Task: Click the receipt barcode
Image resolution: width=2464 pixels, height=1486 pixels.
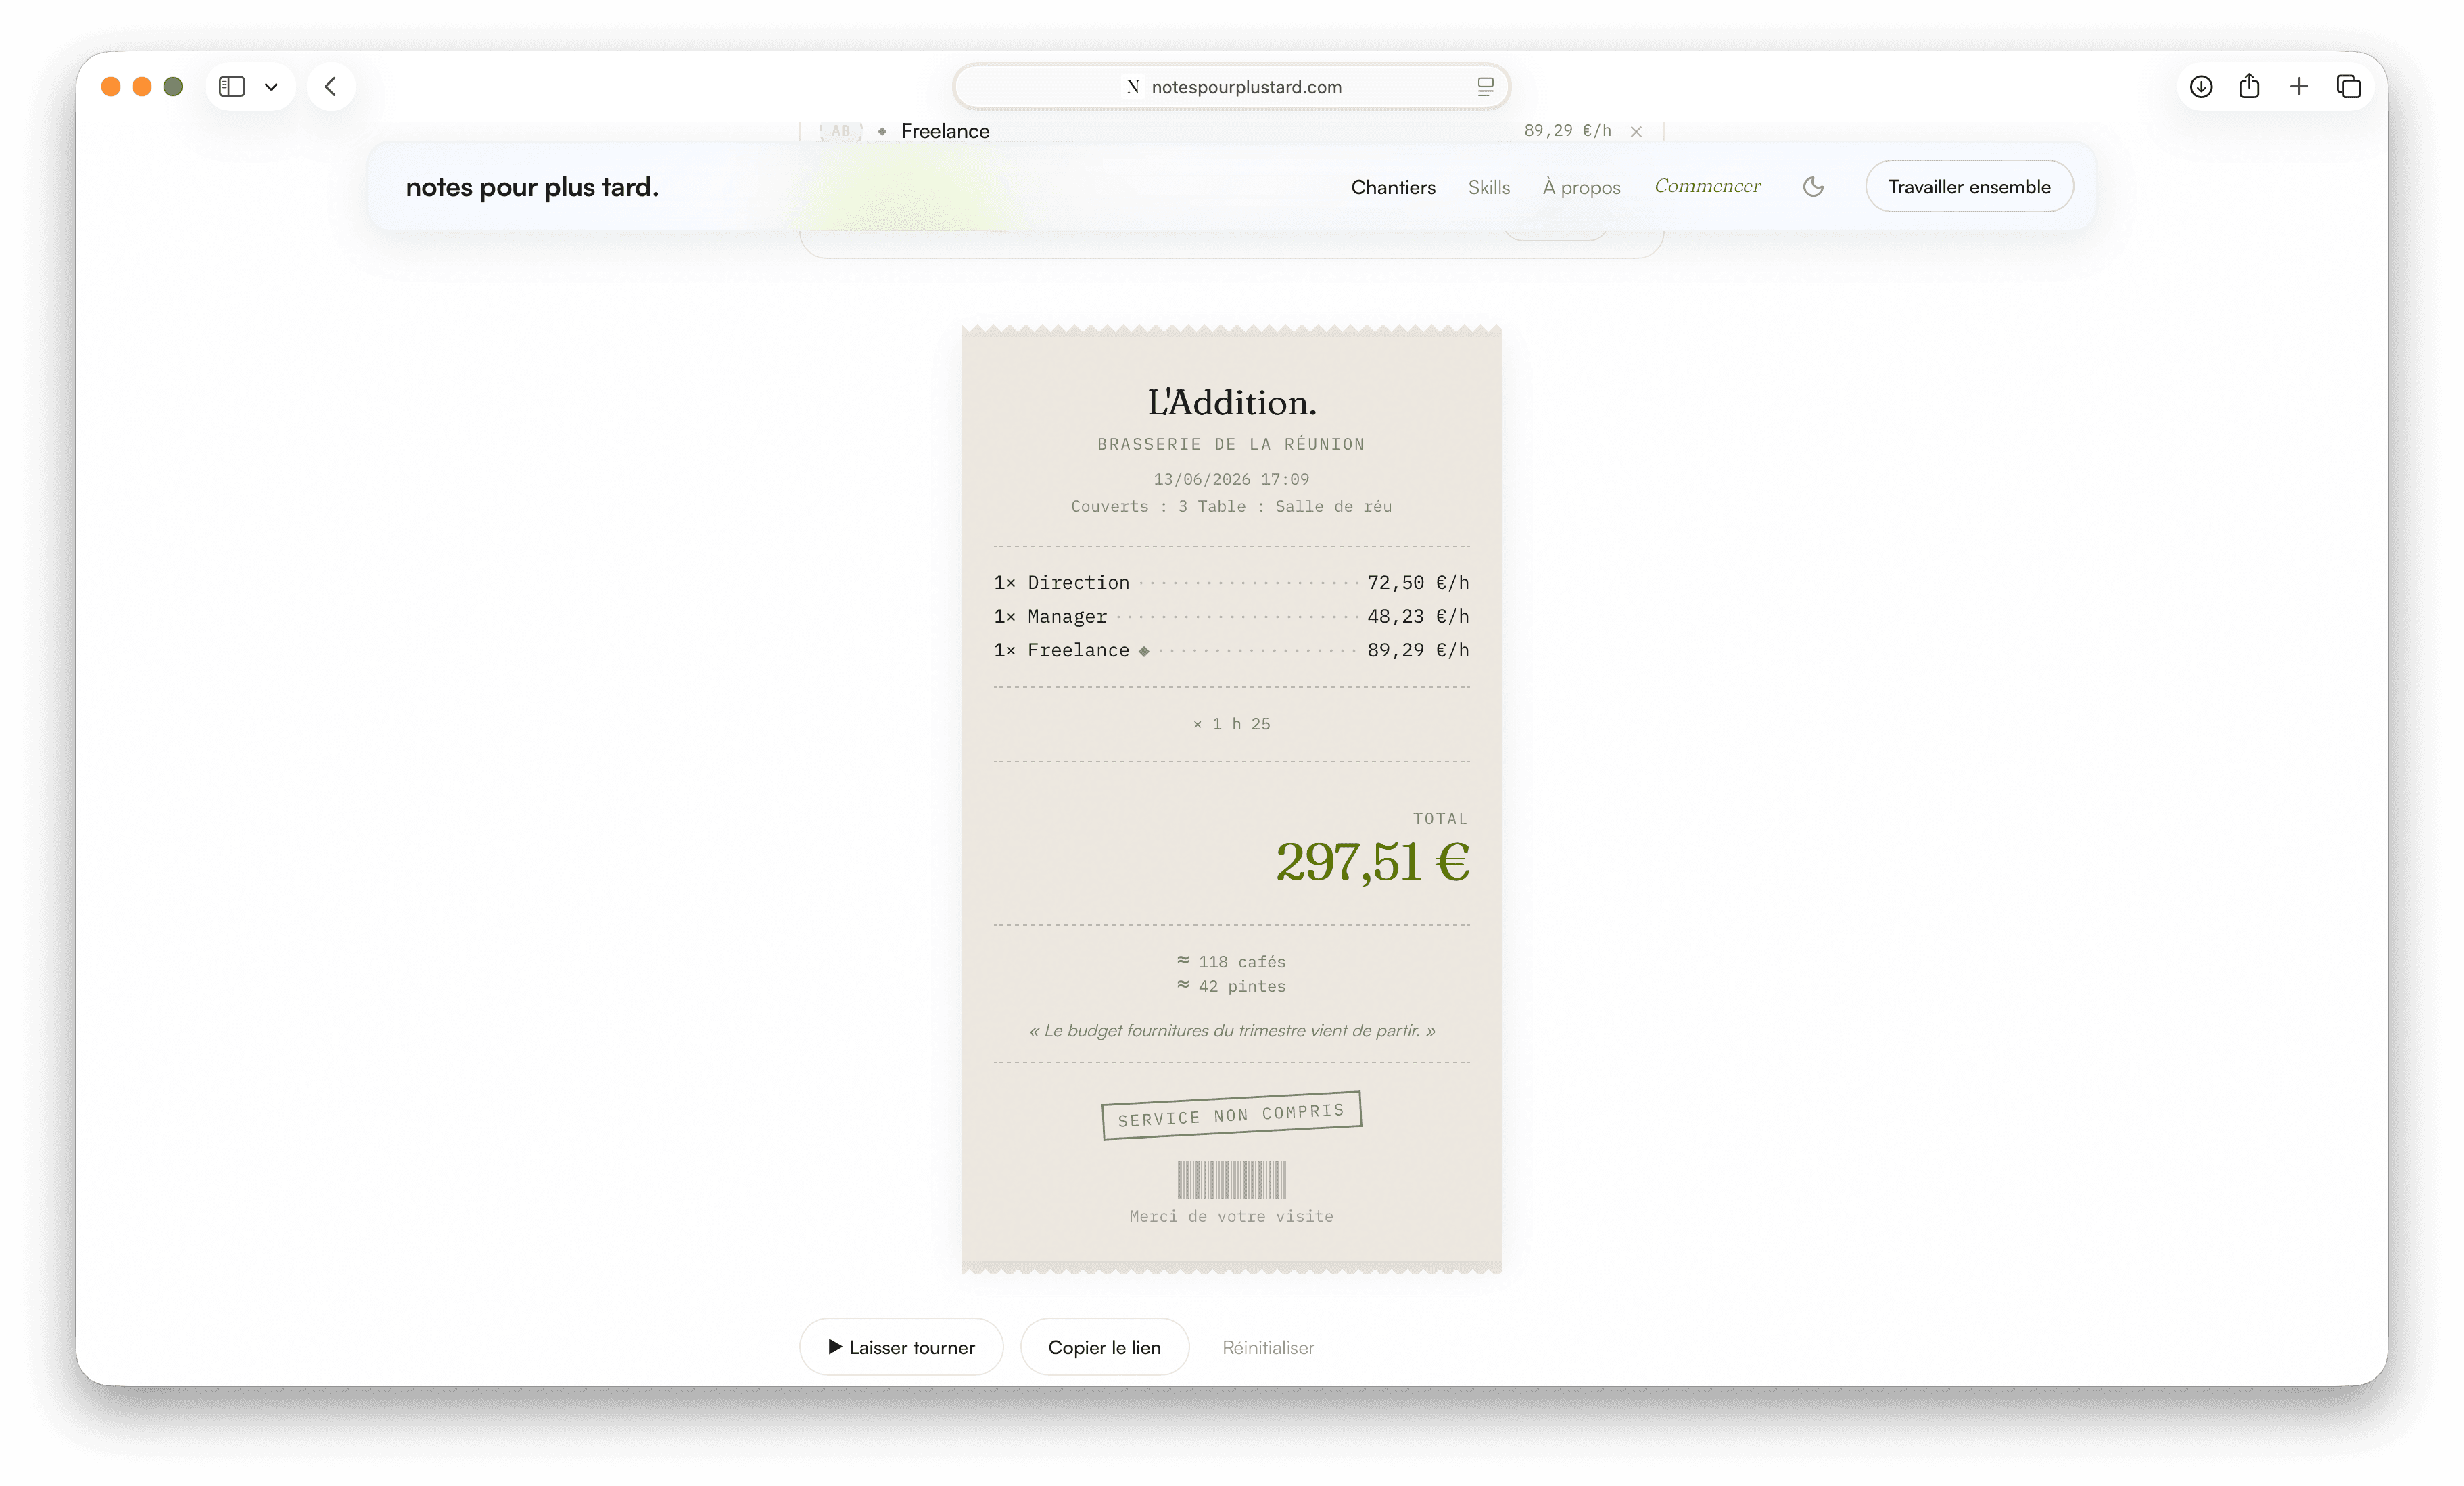Action: point(1231,1180)
